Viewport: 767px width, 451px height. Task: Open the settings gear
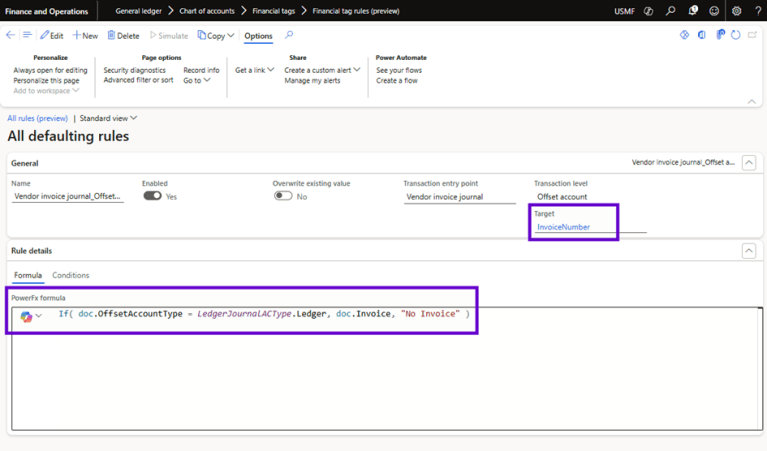point(737,11)
